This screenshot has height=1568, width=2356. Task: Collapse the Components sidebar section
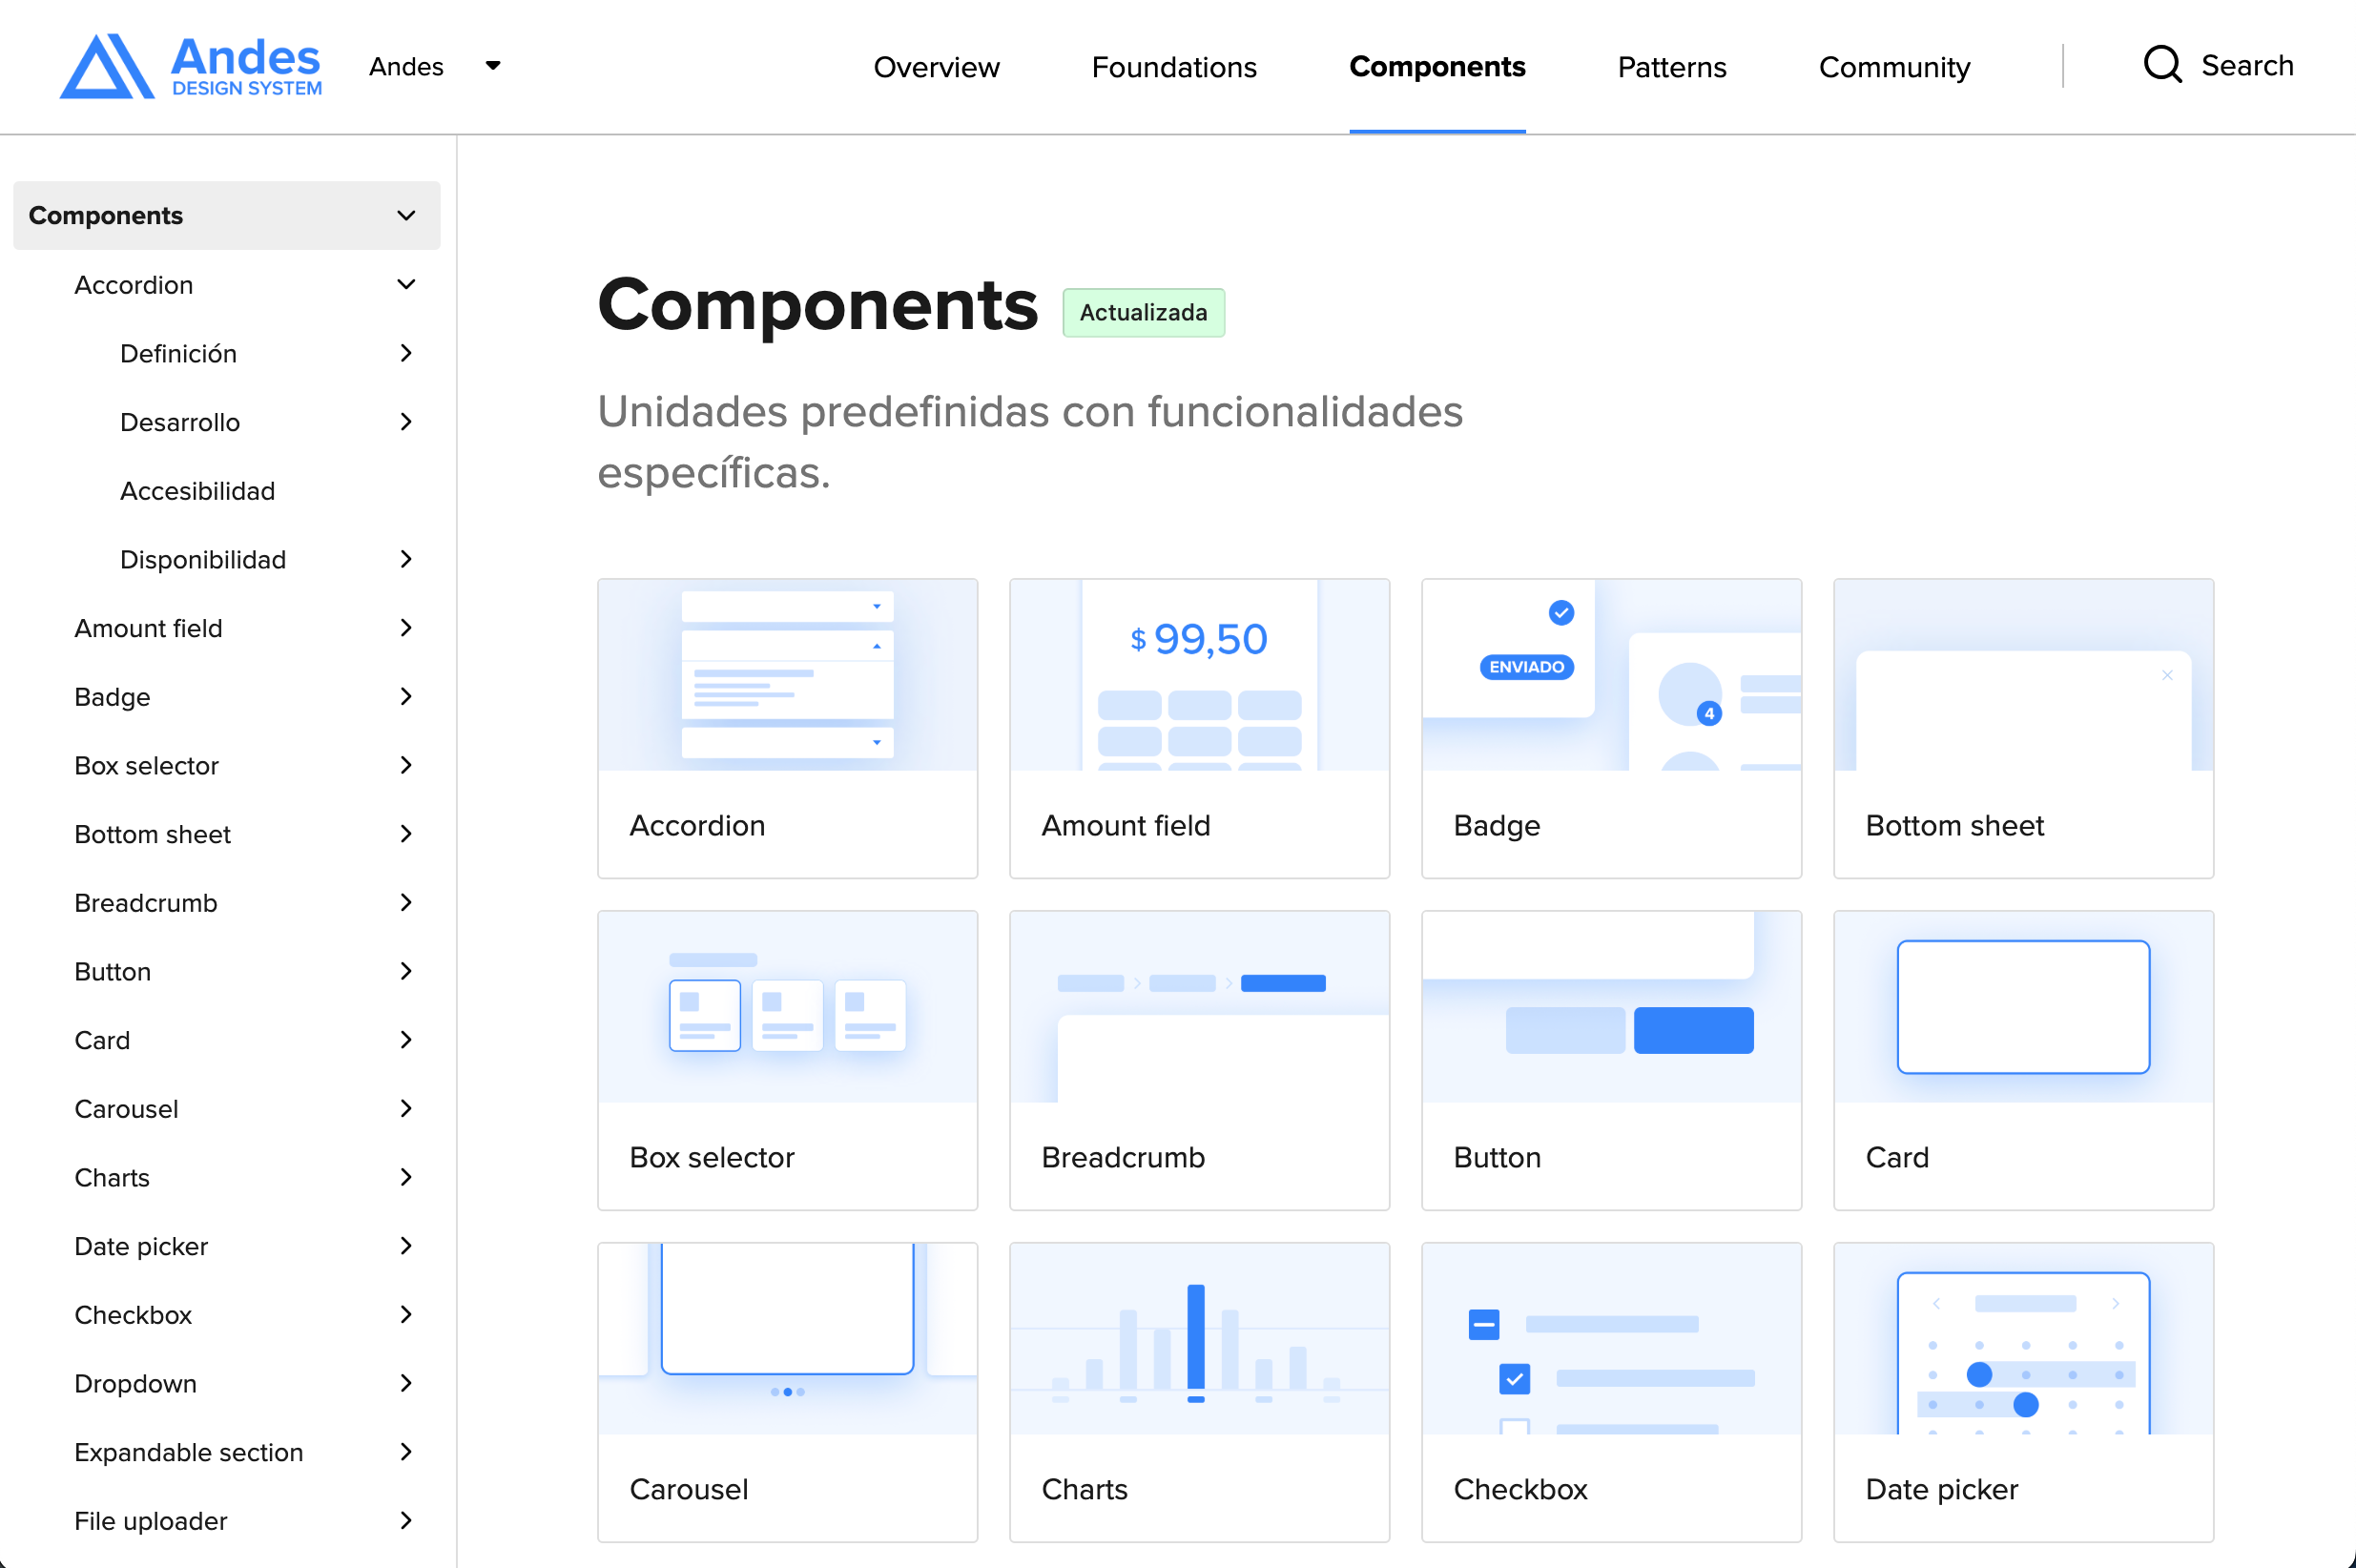(406, 216)
